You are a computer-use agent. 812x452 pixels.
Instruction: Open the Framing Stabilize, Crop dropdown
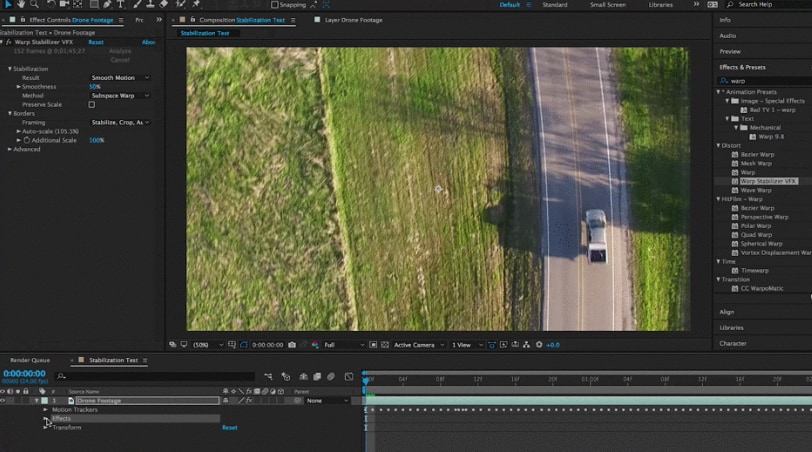(x=120, y=123)
